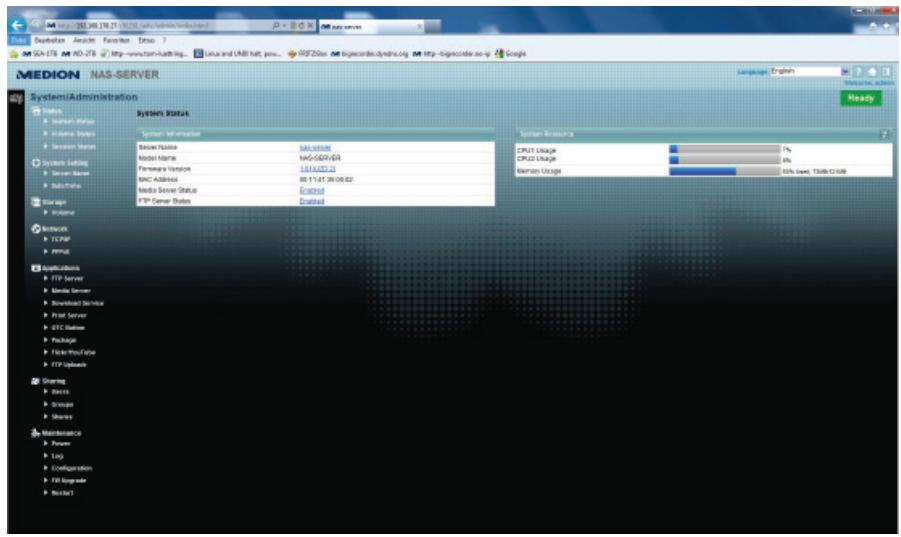Open the Maintenance section icon
The width and height of the screenshot is (901, 537).
click(x=36, y=433)
